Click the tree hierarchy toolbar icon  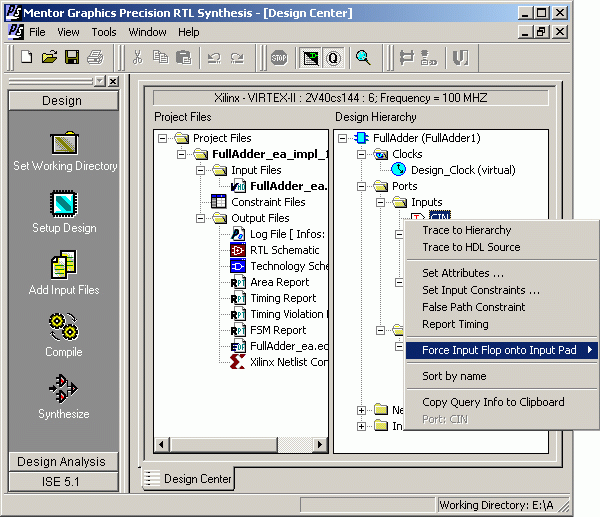pos(429,58)
